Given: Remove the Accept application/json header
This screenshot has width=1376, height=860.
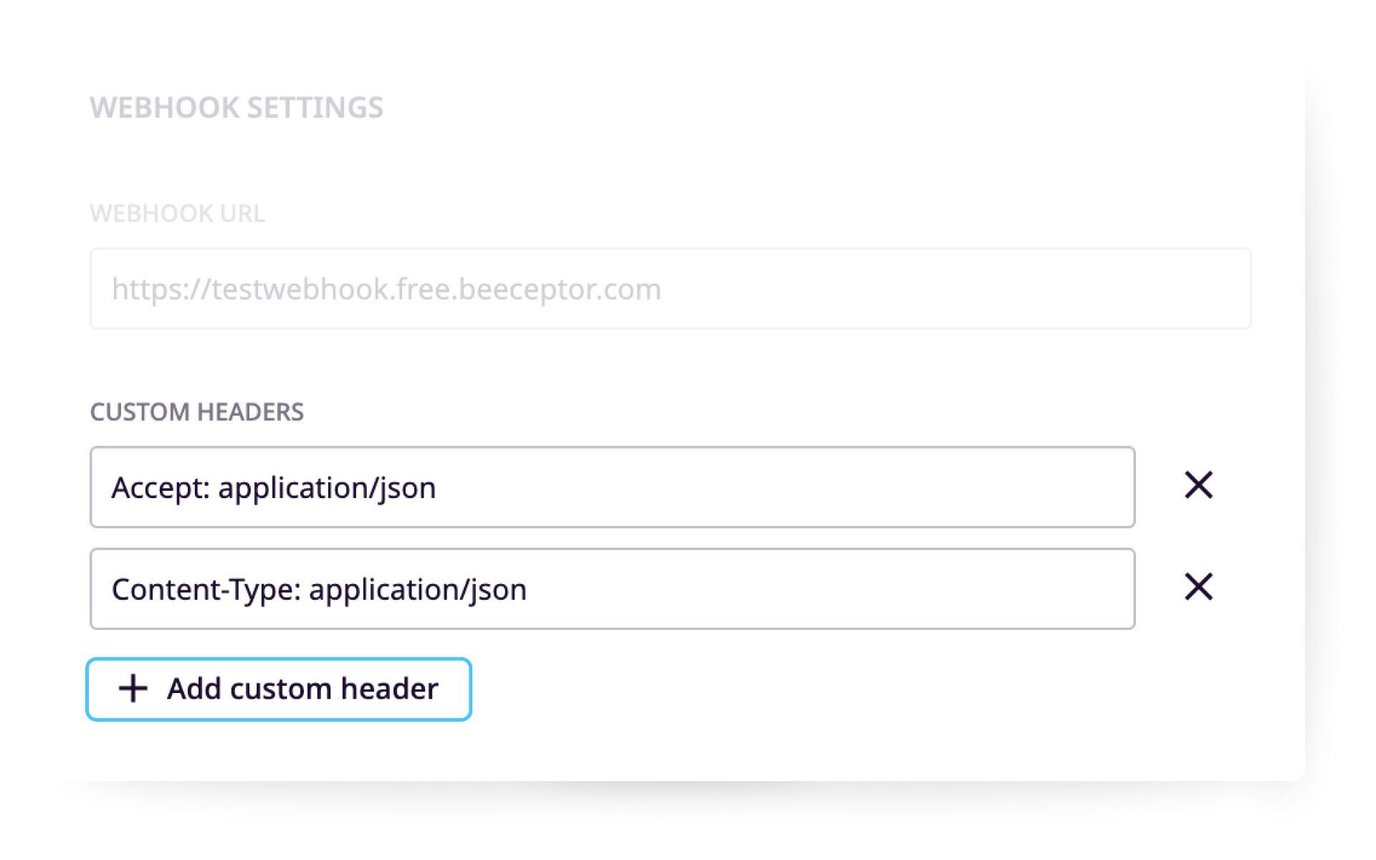Looking at the screenshot, I should coord(1197,487).
